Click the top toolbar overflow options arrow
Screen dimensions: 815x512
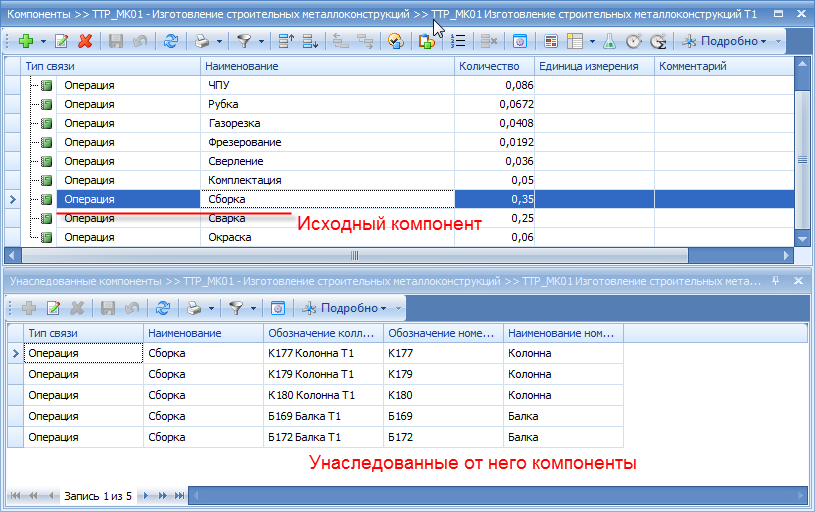[x=778, y=41]
